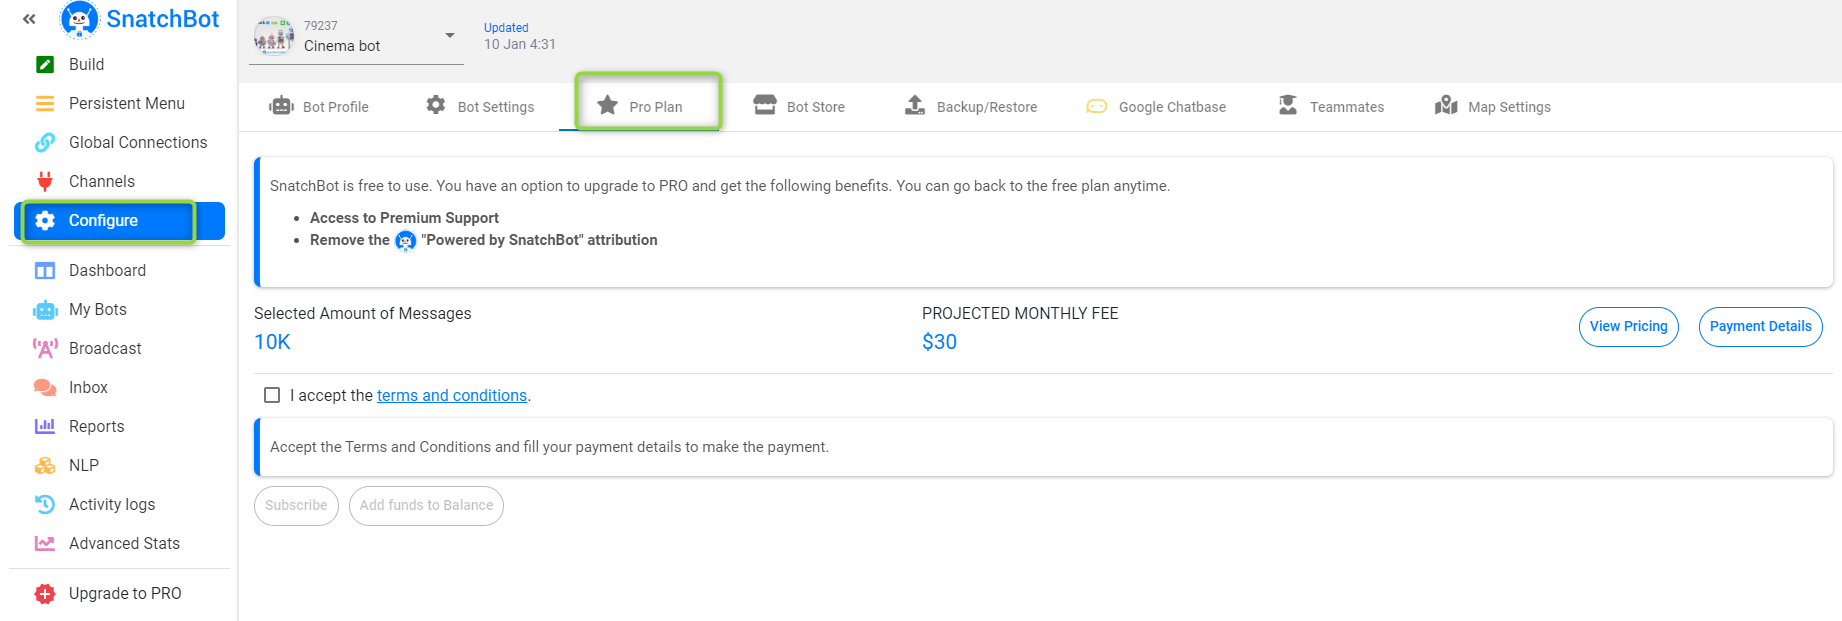Switch to the Bot Settings tab
Image resolution: width=1842 pixels, height=621 pixels.
pos(480,107)
